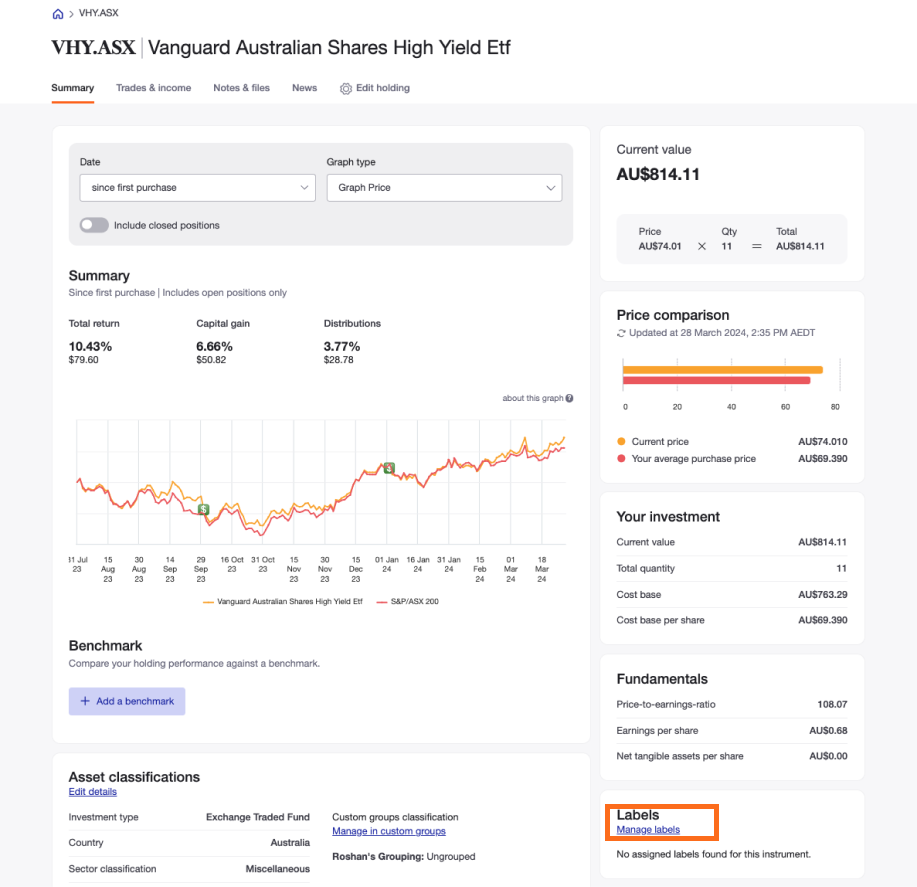Click the Total return 10.43% value
The image size is (917, 887).
tap(90, 346)
